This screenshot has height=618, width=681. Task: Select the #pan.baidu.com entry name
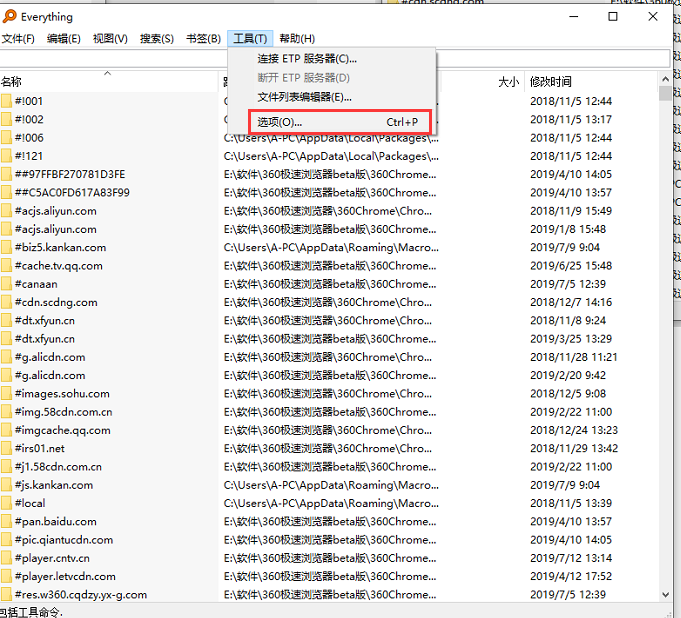(x=56, y=521)
